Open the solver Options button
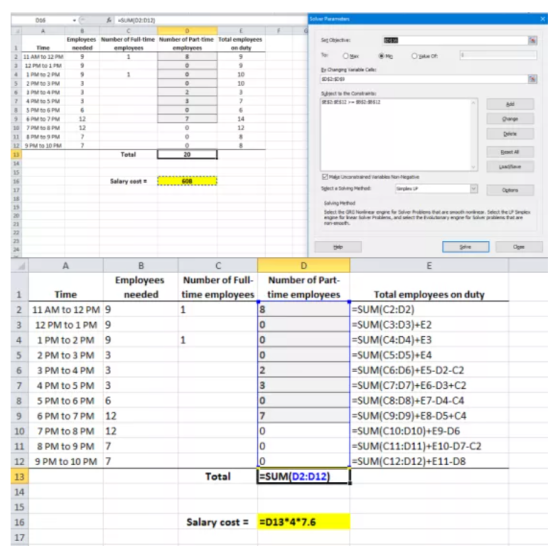The width and height of the screenshot is (560, 546). 510,190
